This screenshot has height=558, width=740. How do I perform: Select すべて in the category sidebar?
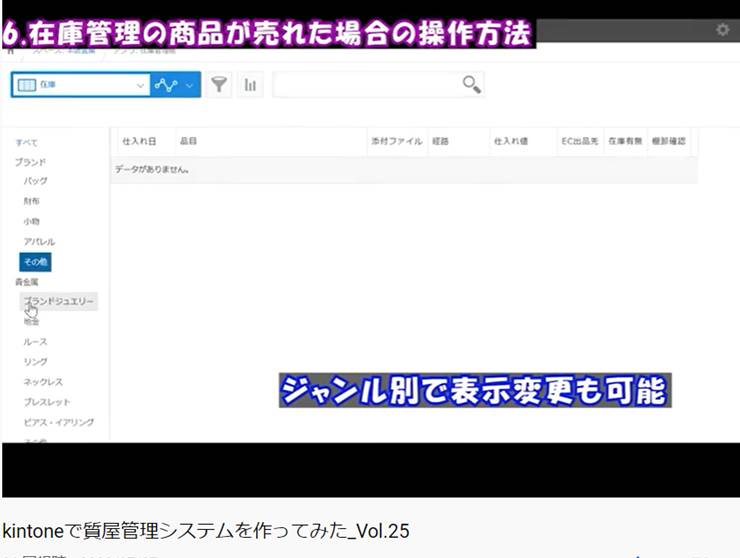[27, 143]
